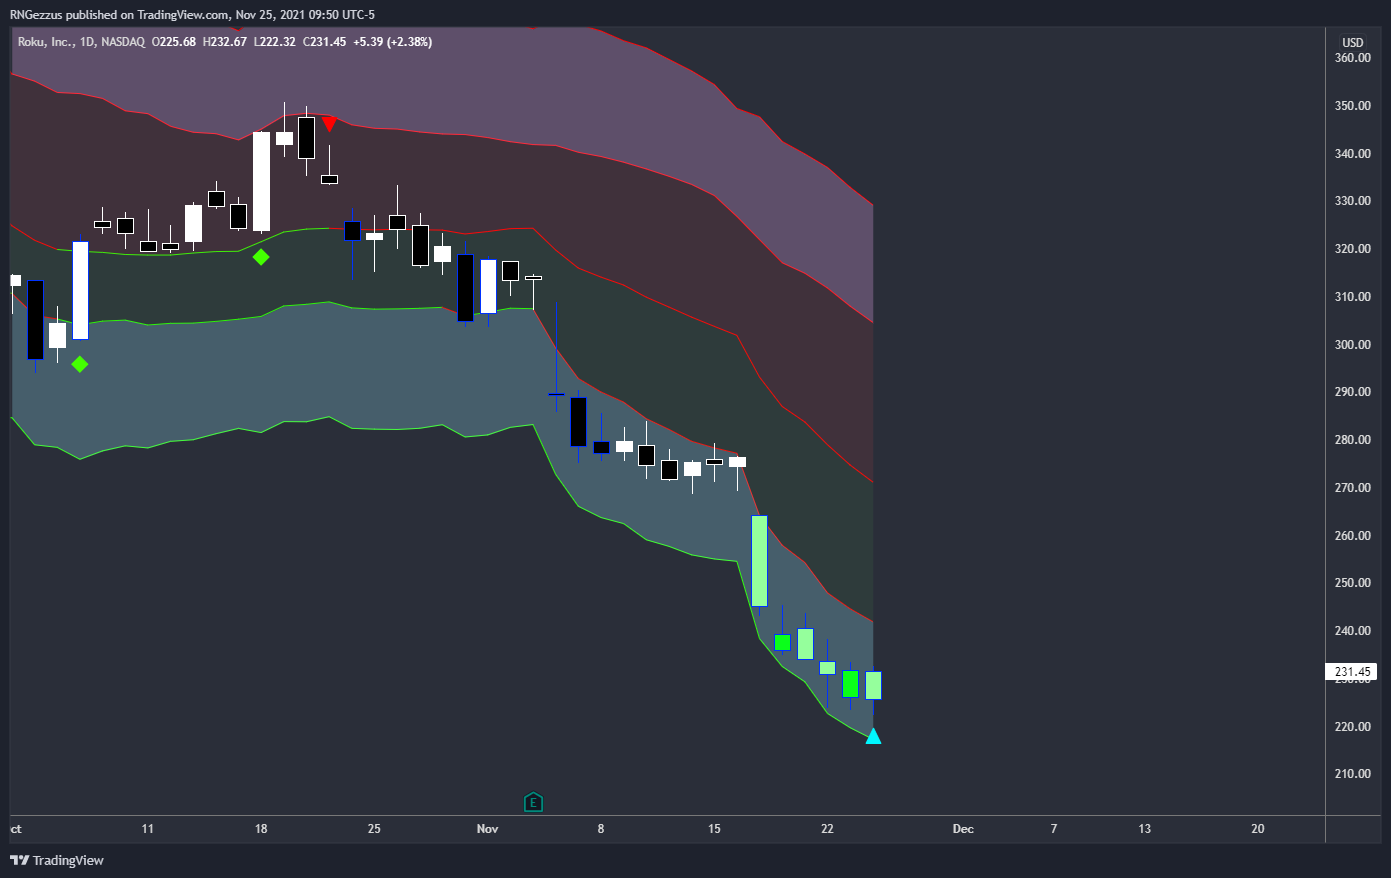This screenshot has width=1391, height=878.
Task: Click the 210.00 price axis label
Action: pyautogui.click(x=1352, y=774)
